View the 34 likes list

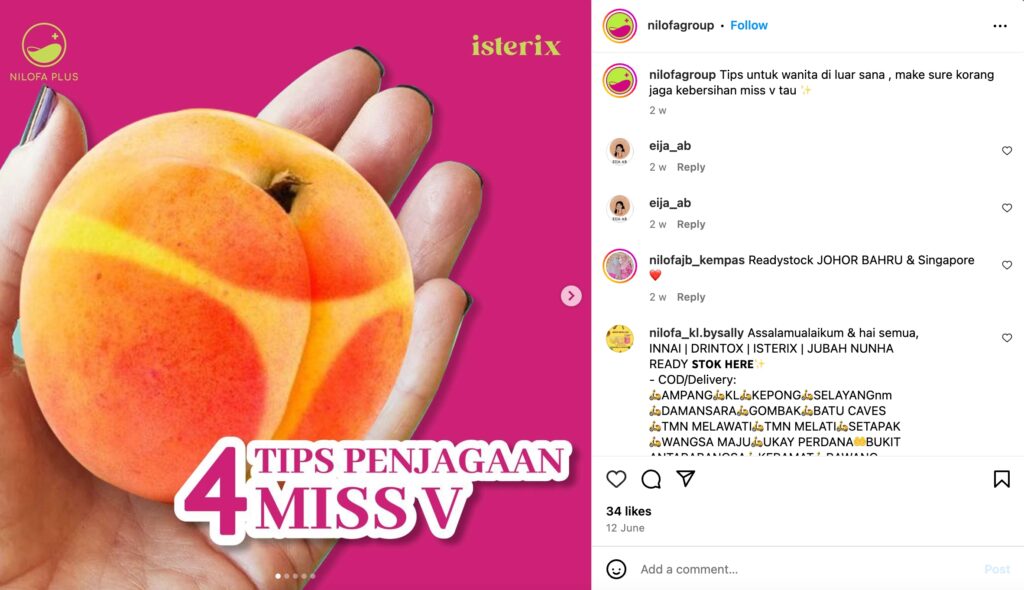tap(628, 511)
